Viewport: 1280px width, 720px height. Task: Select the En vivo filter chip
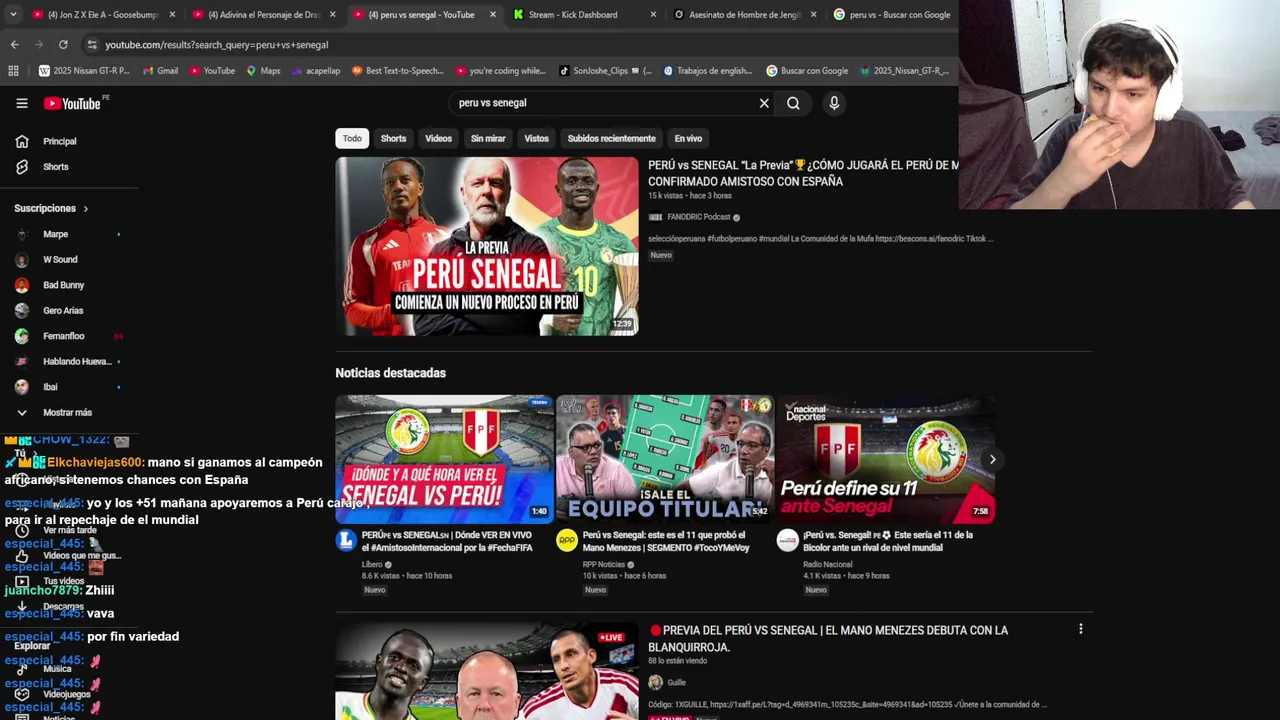click(688, 138)
